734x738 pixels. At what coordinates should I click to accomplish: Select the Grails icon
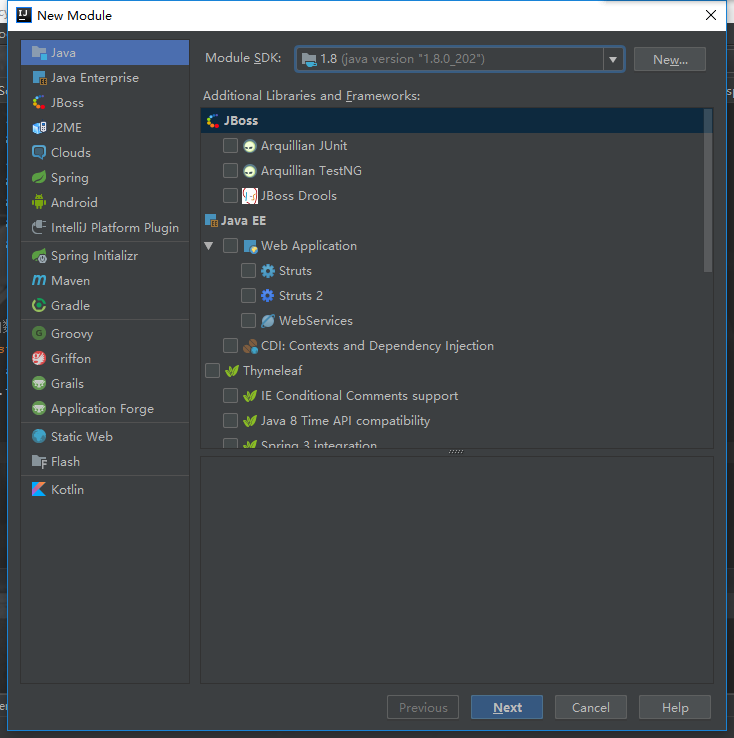(39, 383)
